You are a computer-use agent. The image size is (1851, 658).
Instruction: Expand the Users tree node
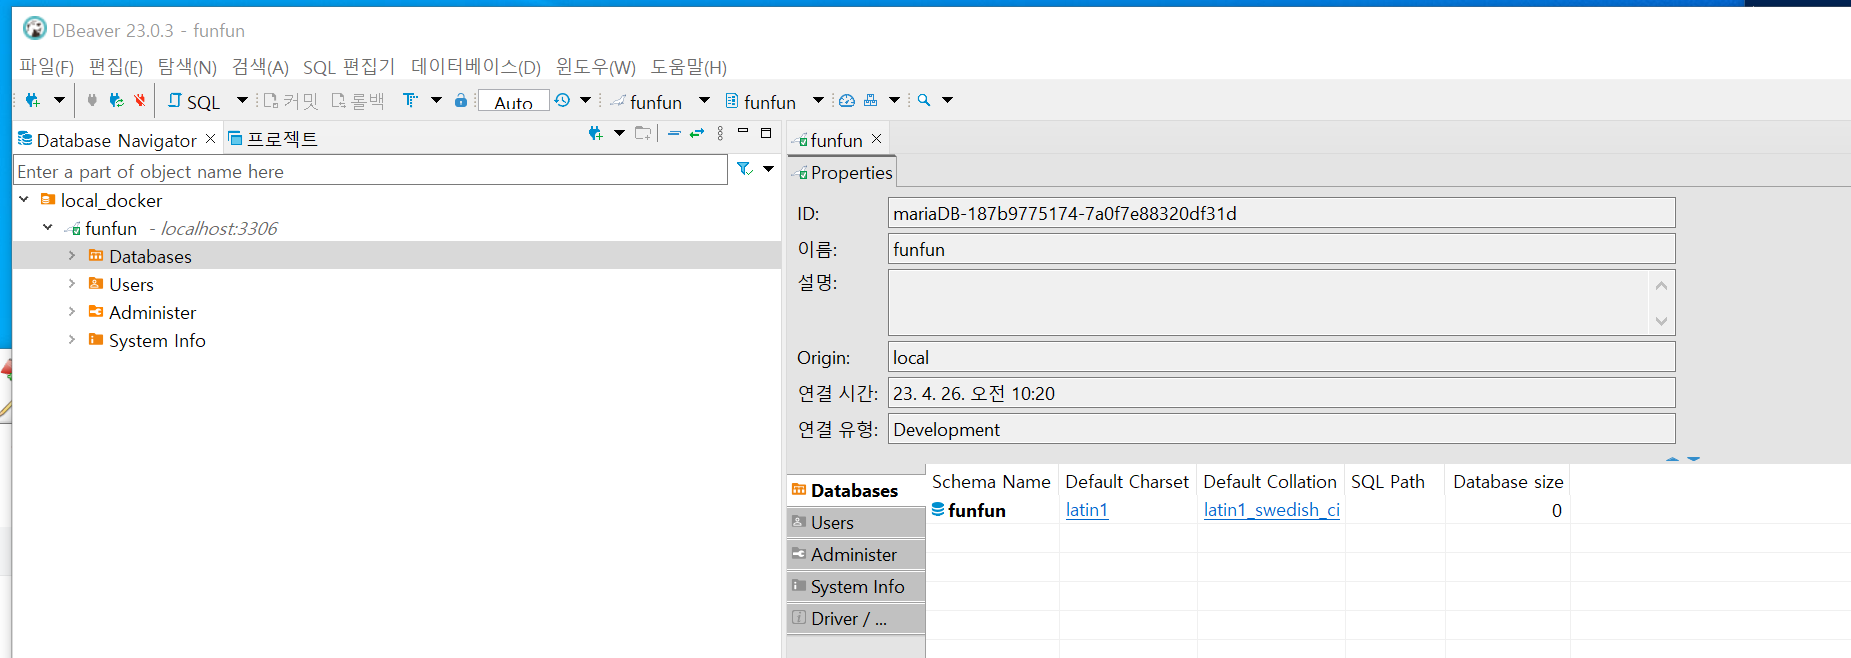coord(72,284)
